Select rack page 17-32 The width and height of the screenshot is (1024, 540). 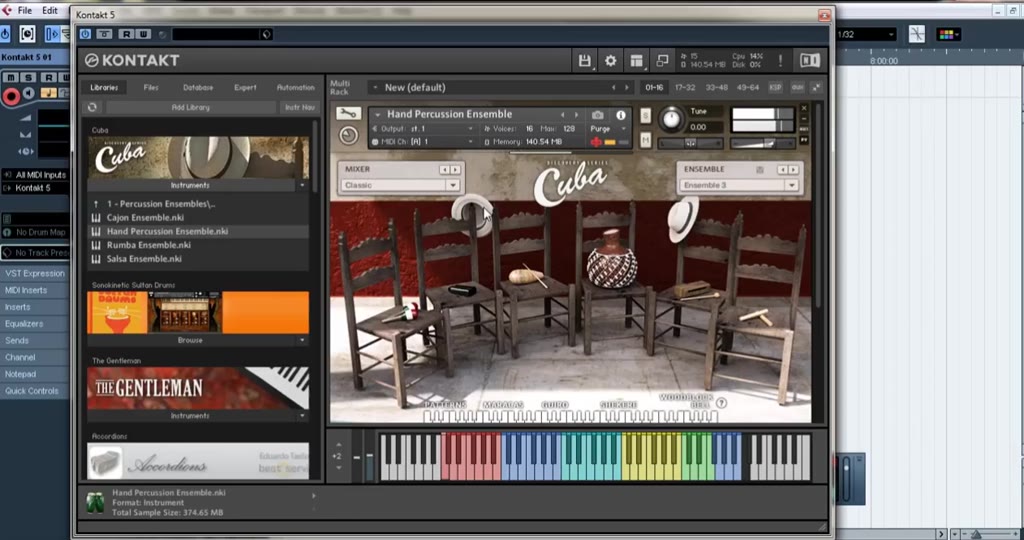click(x=685, y=87)
